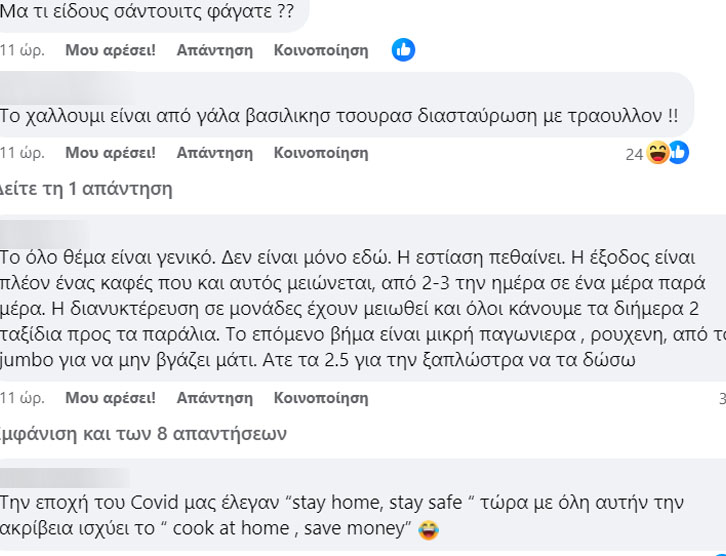Screen dimensions: 726x556
Task: Click the blue like reaction on sandwich comment
Action: (403, 50)
